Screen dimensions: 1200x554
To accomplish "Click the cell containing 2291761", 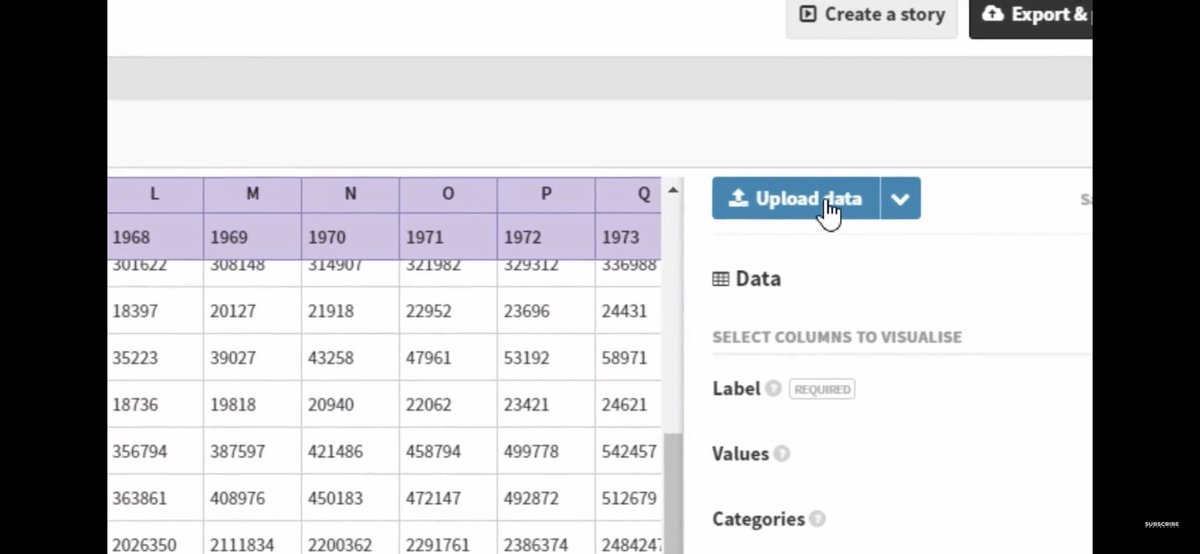I will (x=449, y=538).
